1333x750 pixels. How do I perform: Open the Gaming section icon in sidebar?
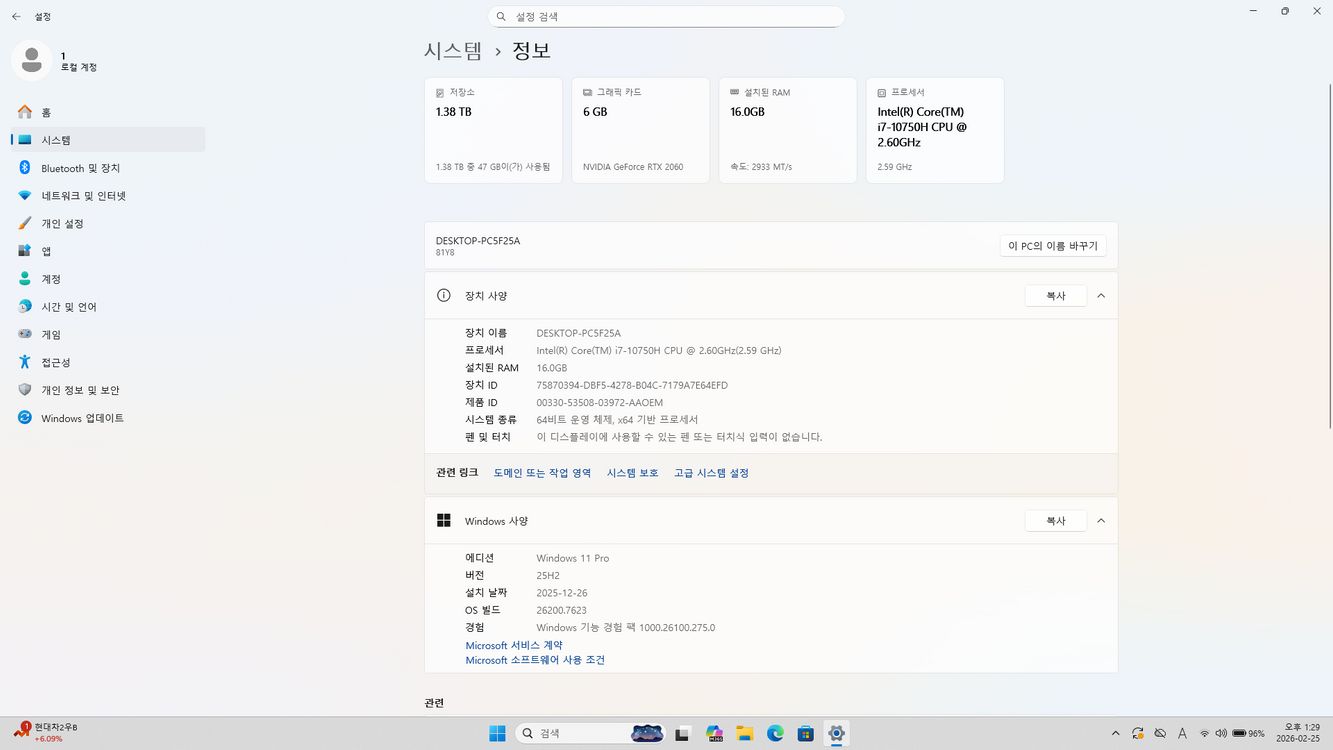(x=24, y=334)
